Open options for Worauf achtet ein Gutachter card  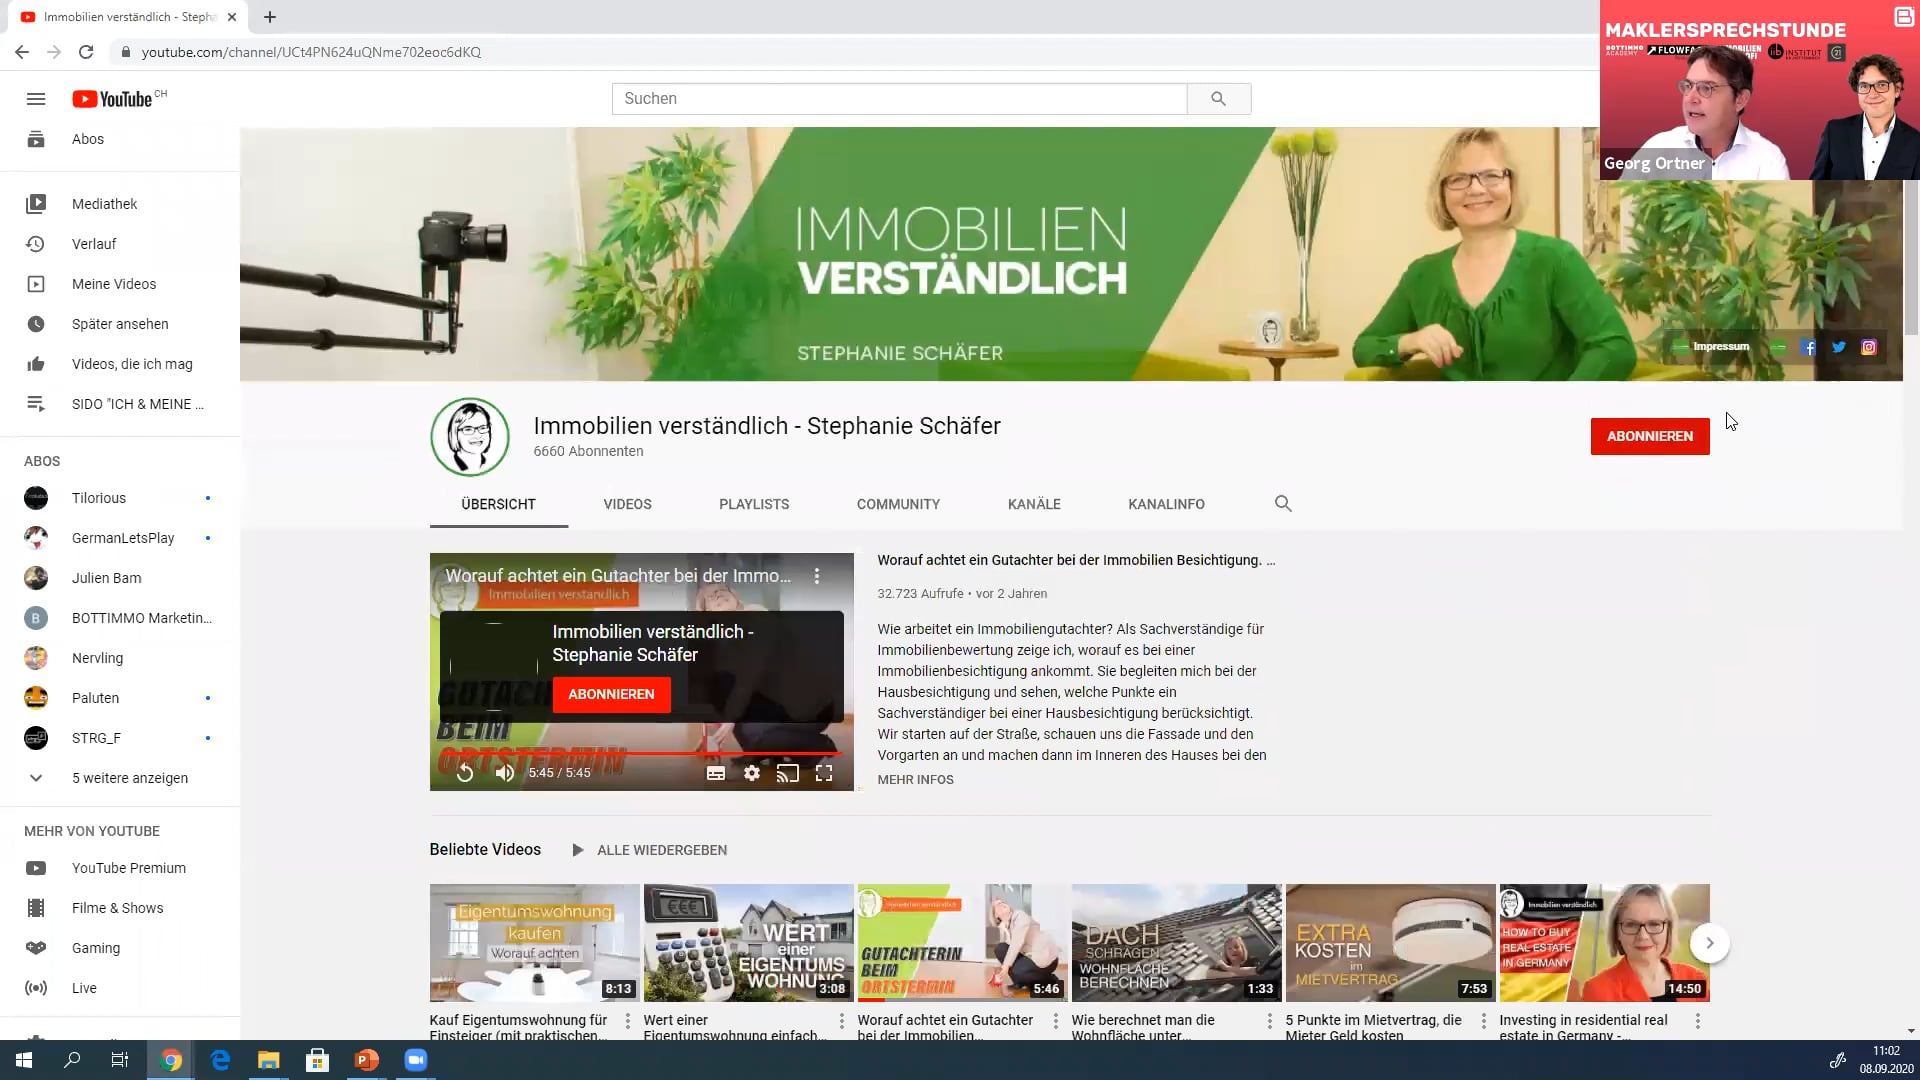[x=1056, y=1021]
